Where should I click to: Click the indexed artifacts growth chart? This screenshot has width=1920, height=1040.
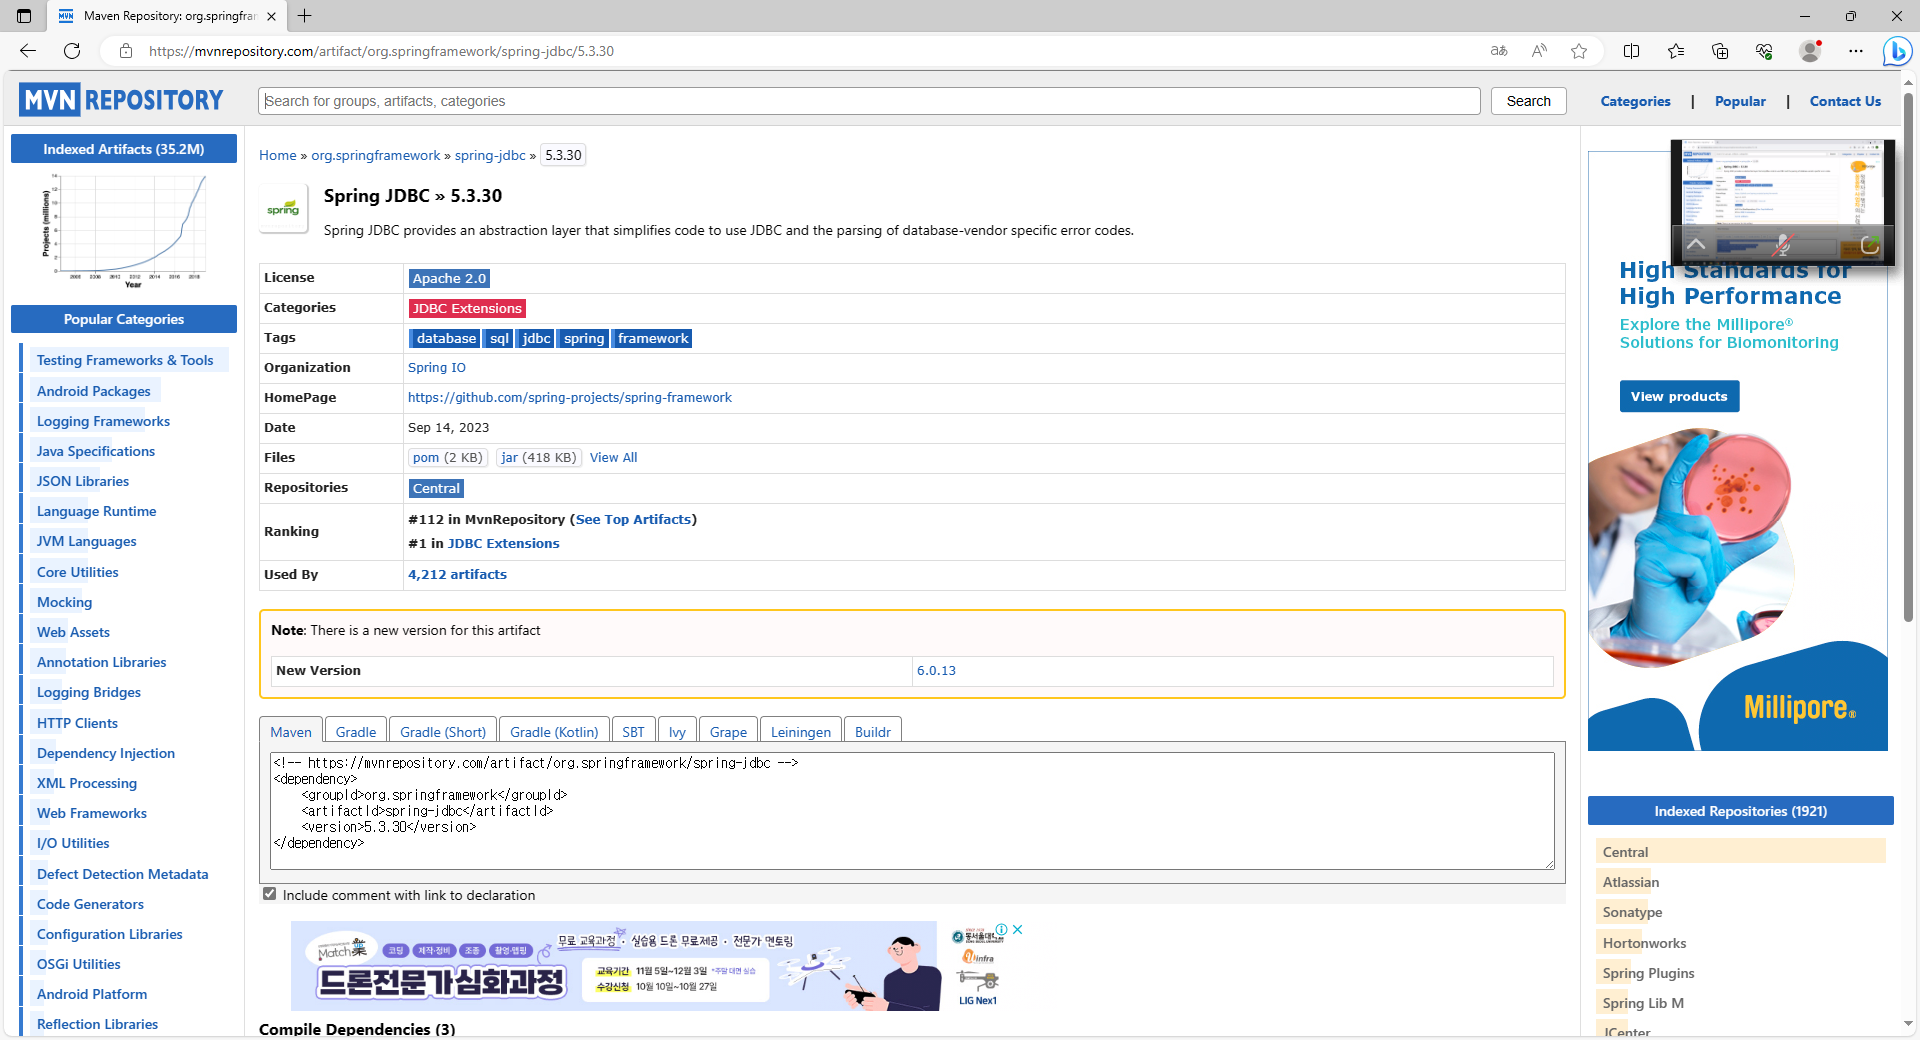(x=124, y=230)
